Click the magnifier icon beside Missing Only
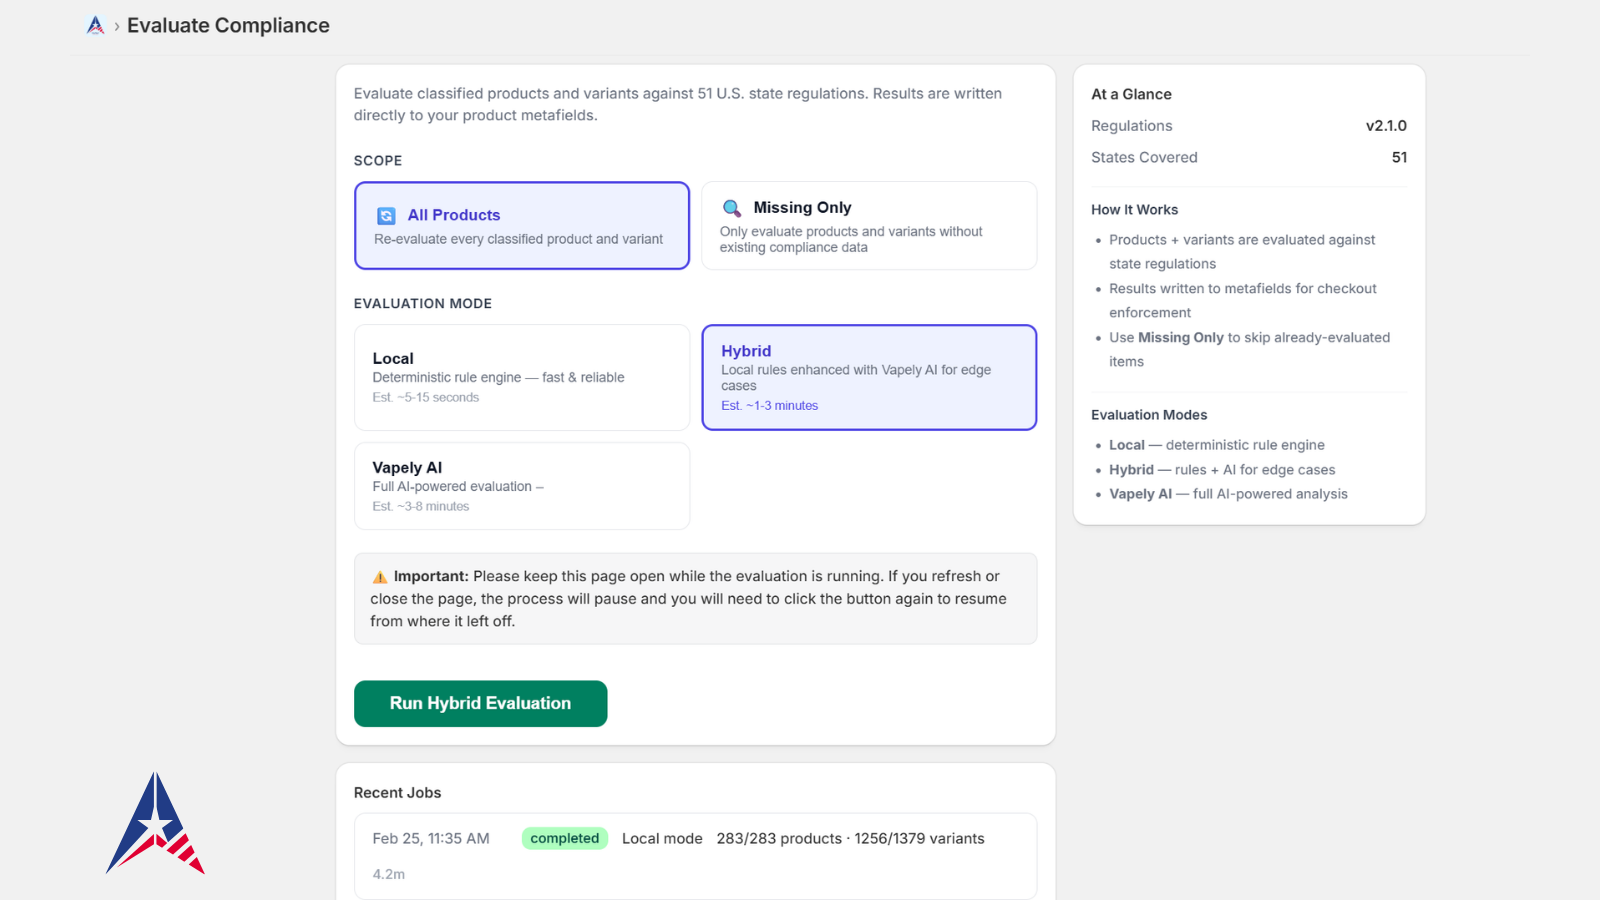The image size is (1600, 900). pos(732,208)
